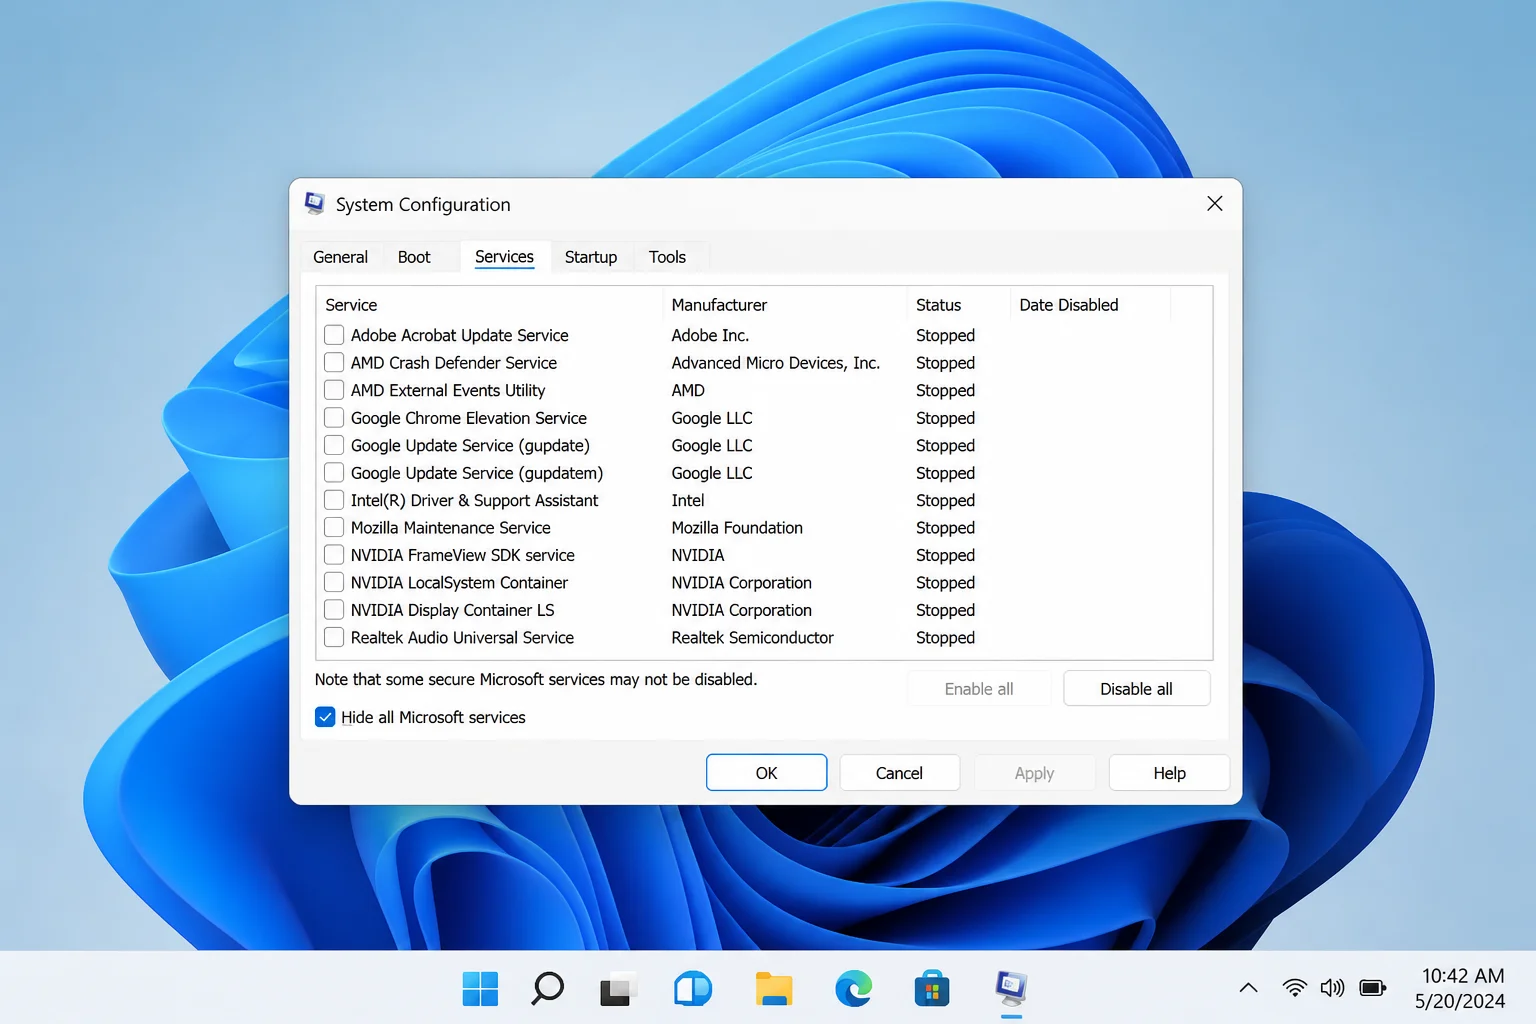Click 'Intel' manufacturer cell
The height and width of the screenshot is (1024, 1536).
click(x=688, y=500)
